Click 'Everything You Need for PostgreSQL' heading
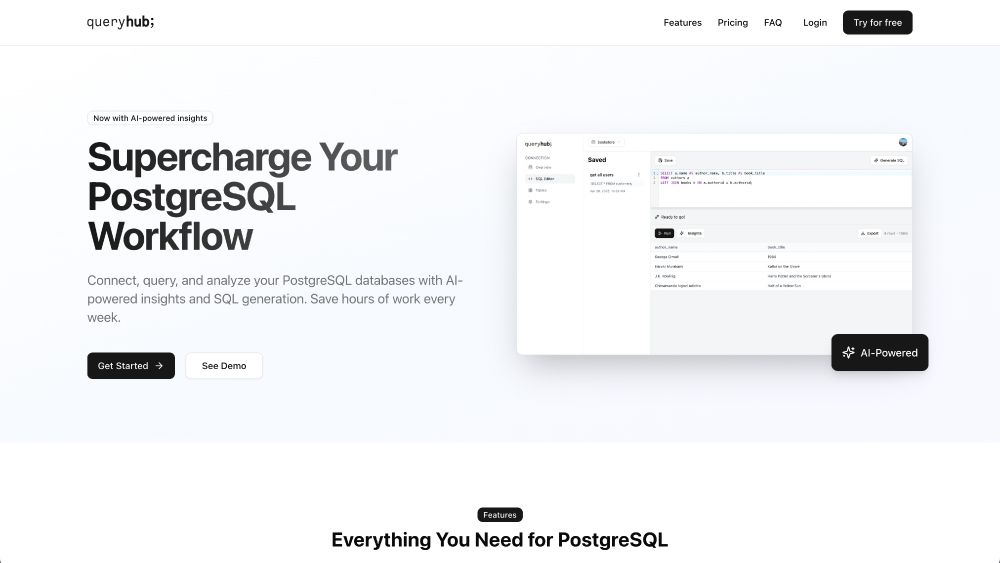The image size is (1000, 563). tap(500, 539)
